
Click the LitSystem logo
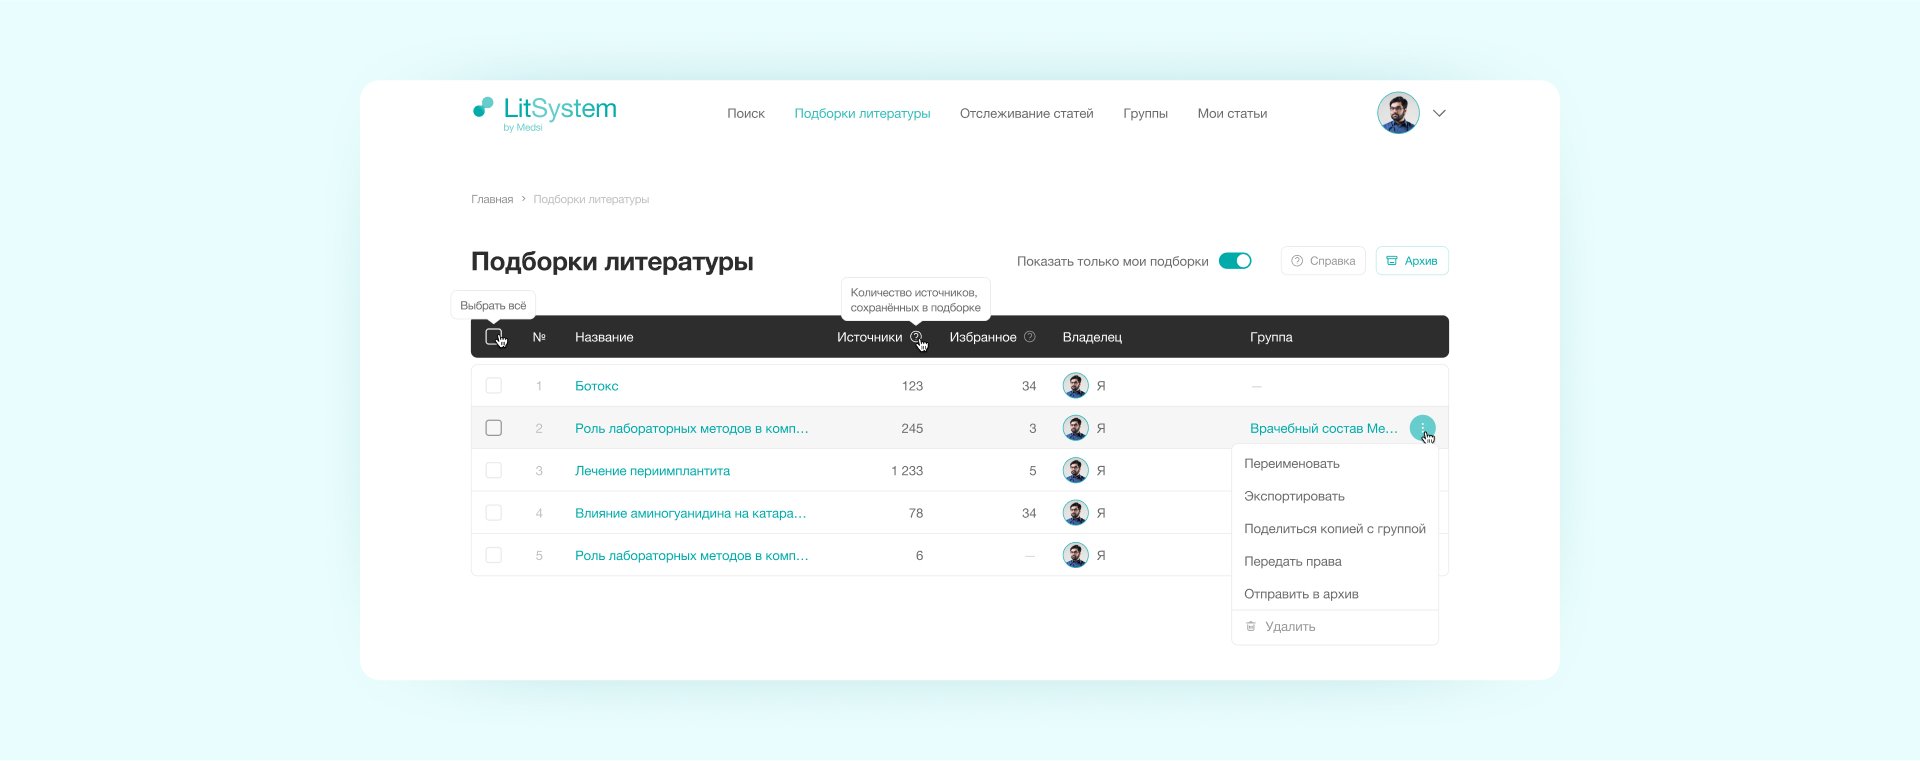click(544, 113)
